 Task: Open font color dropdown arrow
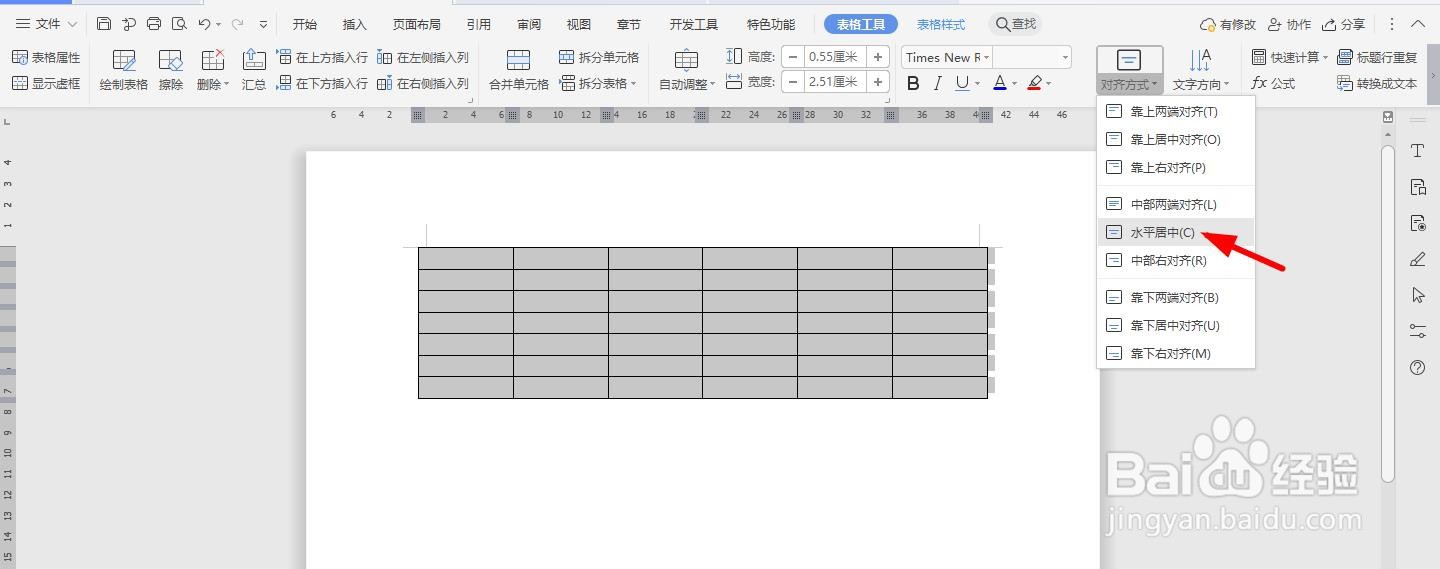(x=1014, y=83)
